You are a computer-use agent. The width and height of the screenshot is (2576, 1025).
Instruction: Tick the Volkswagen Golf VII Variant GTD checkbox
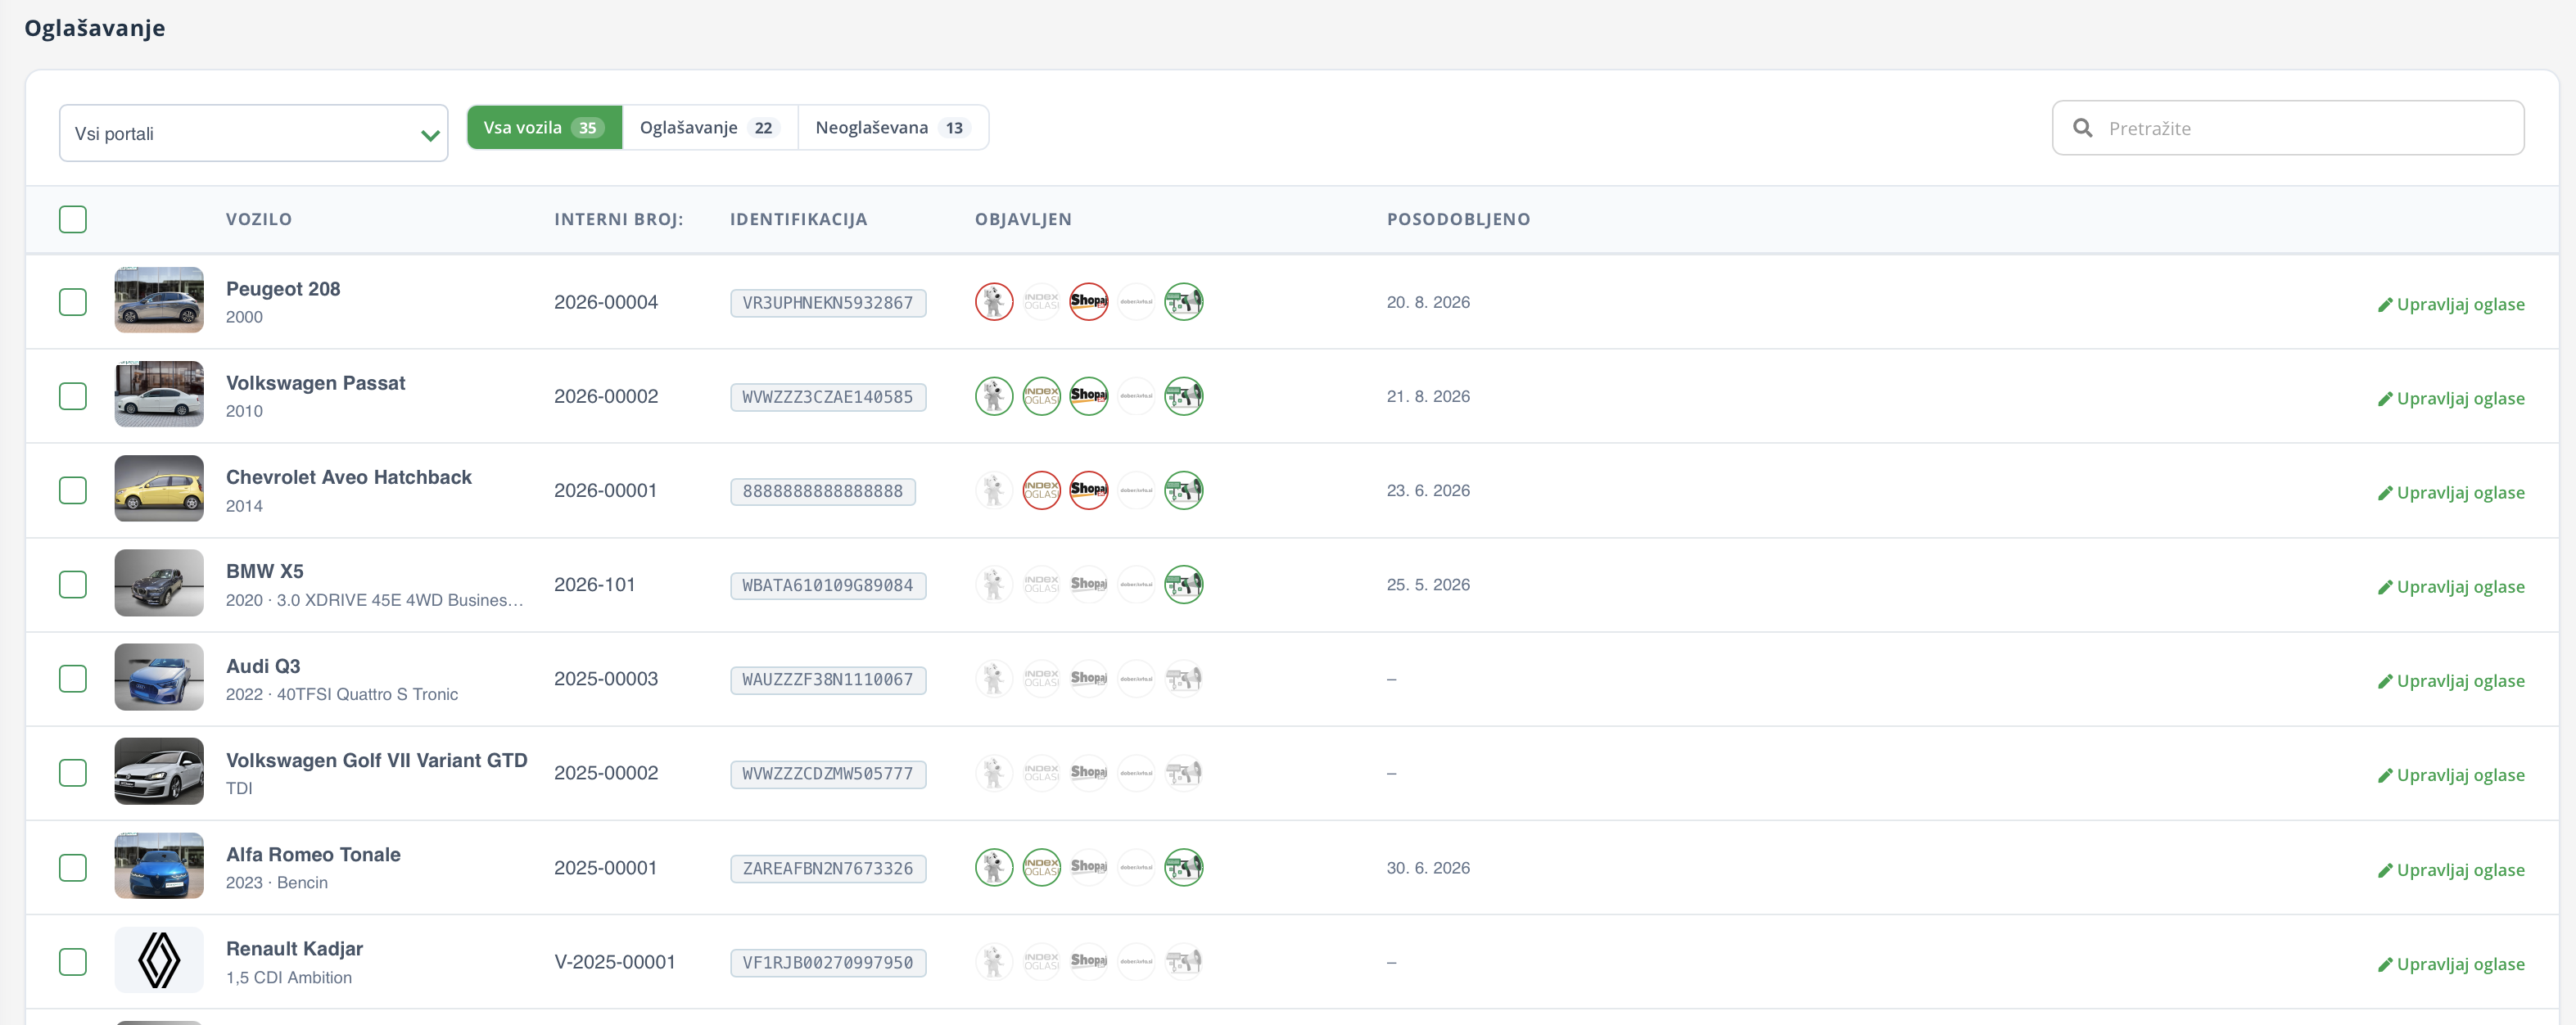73,773
